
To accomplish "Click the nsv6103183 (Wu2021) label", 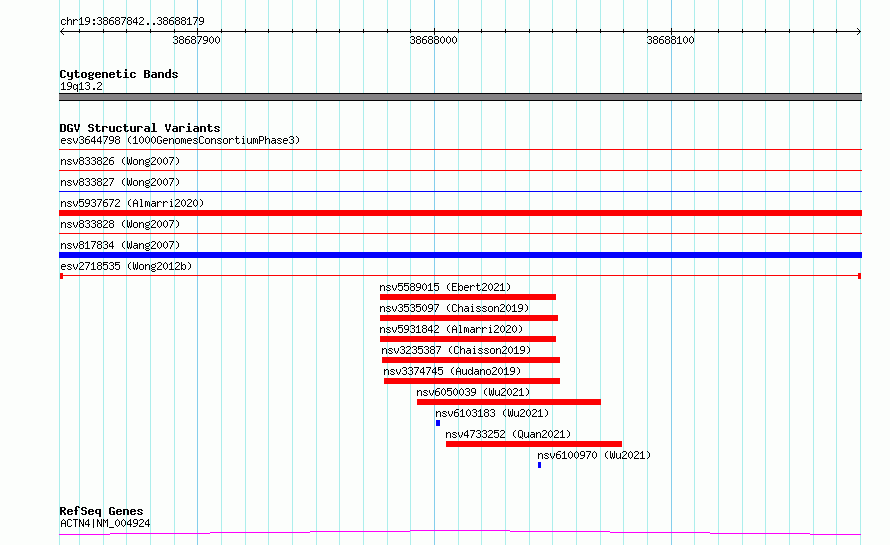I will click(492, 413).
